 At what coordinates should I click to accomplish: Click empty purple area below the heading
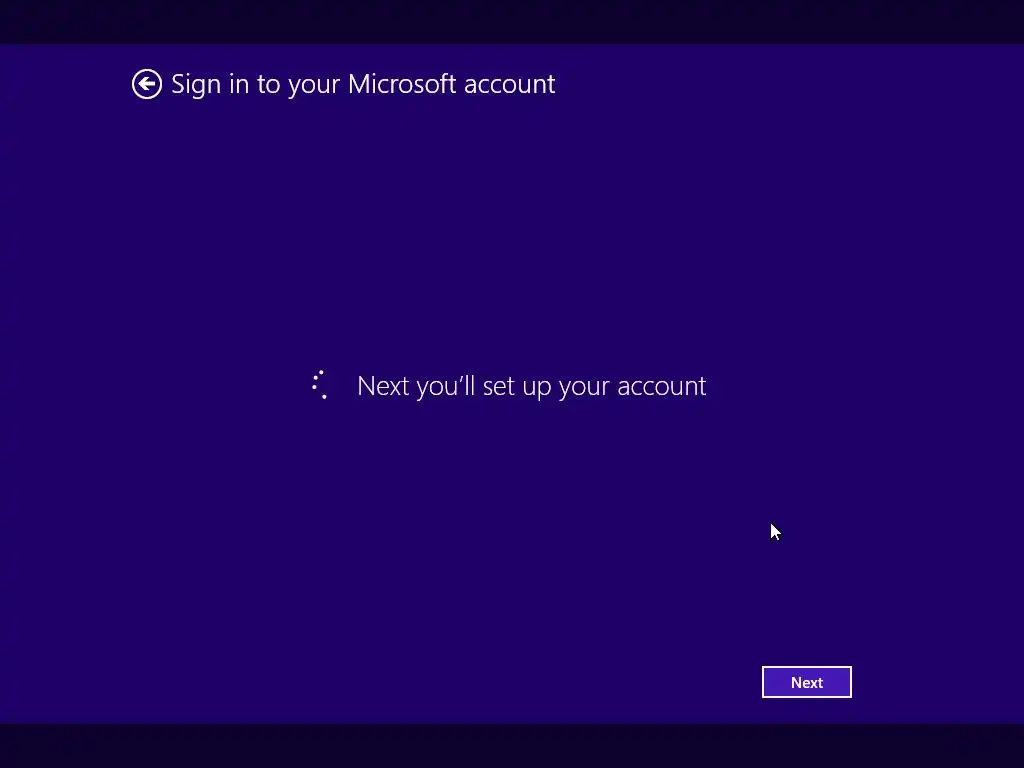click(512, 229)
